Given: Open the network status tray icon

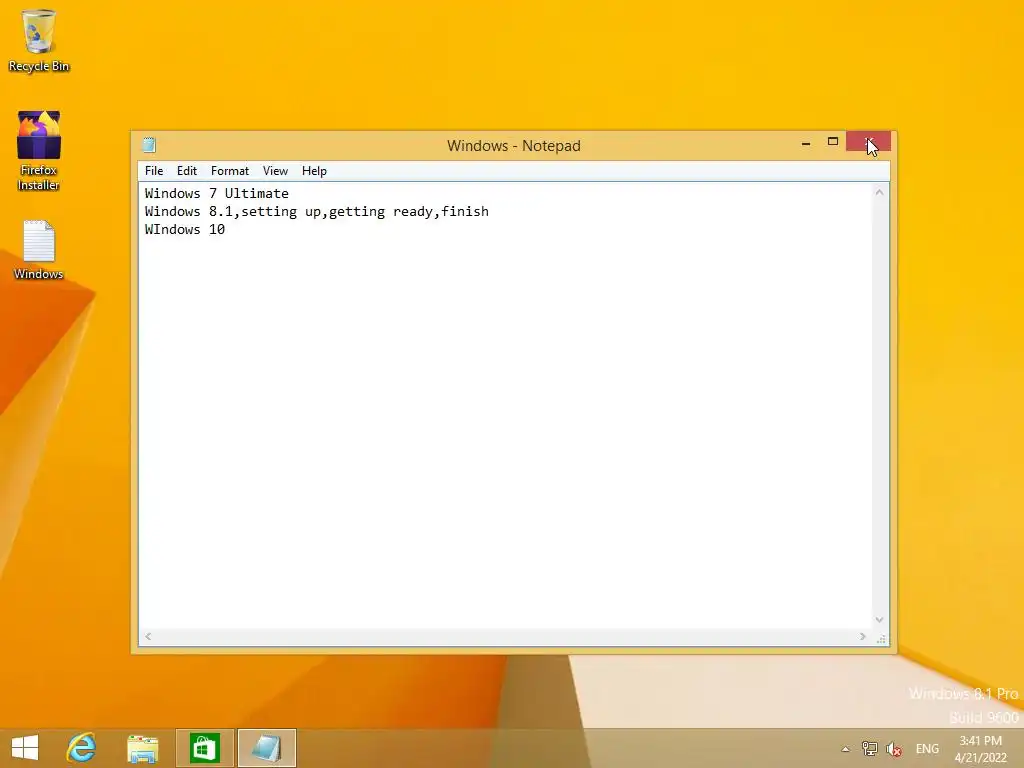Looking at the screenshot, I should [x=869, y=748].
